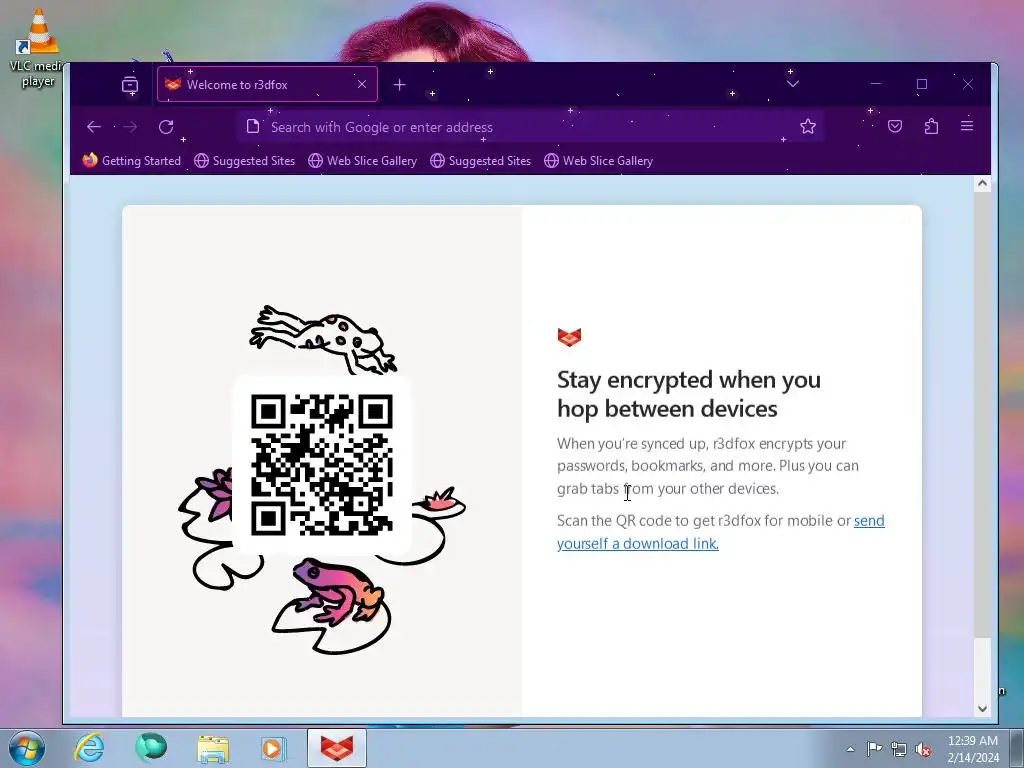
Task: Focus the Search with Google address bar
Action: click(530, 127)
